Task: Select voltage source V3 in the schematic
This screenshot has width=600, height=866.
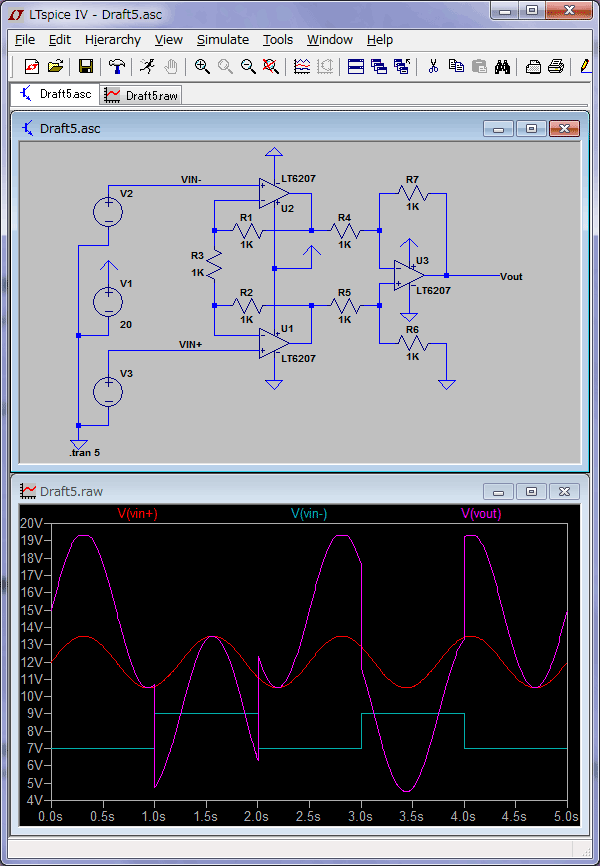Action: pyautogui.click(x=108, y=392)
